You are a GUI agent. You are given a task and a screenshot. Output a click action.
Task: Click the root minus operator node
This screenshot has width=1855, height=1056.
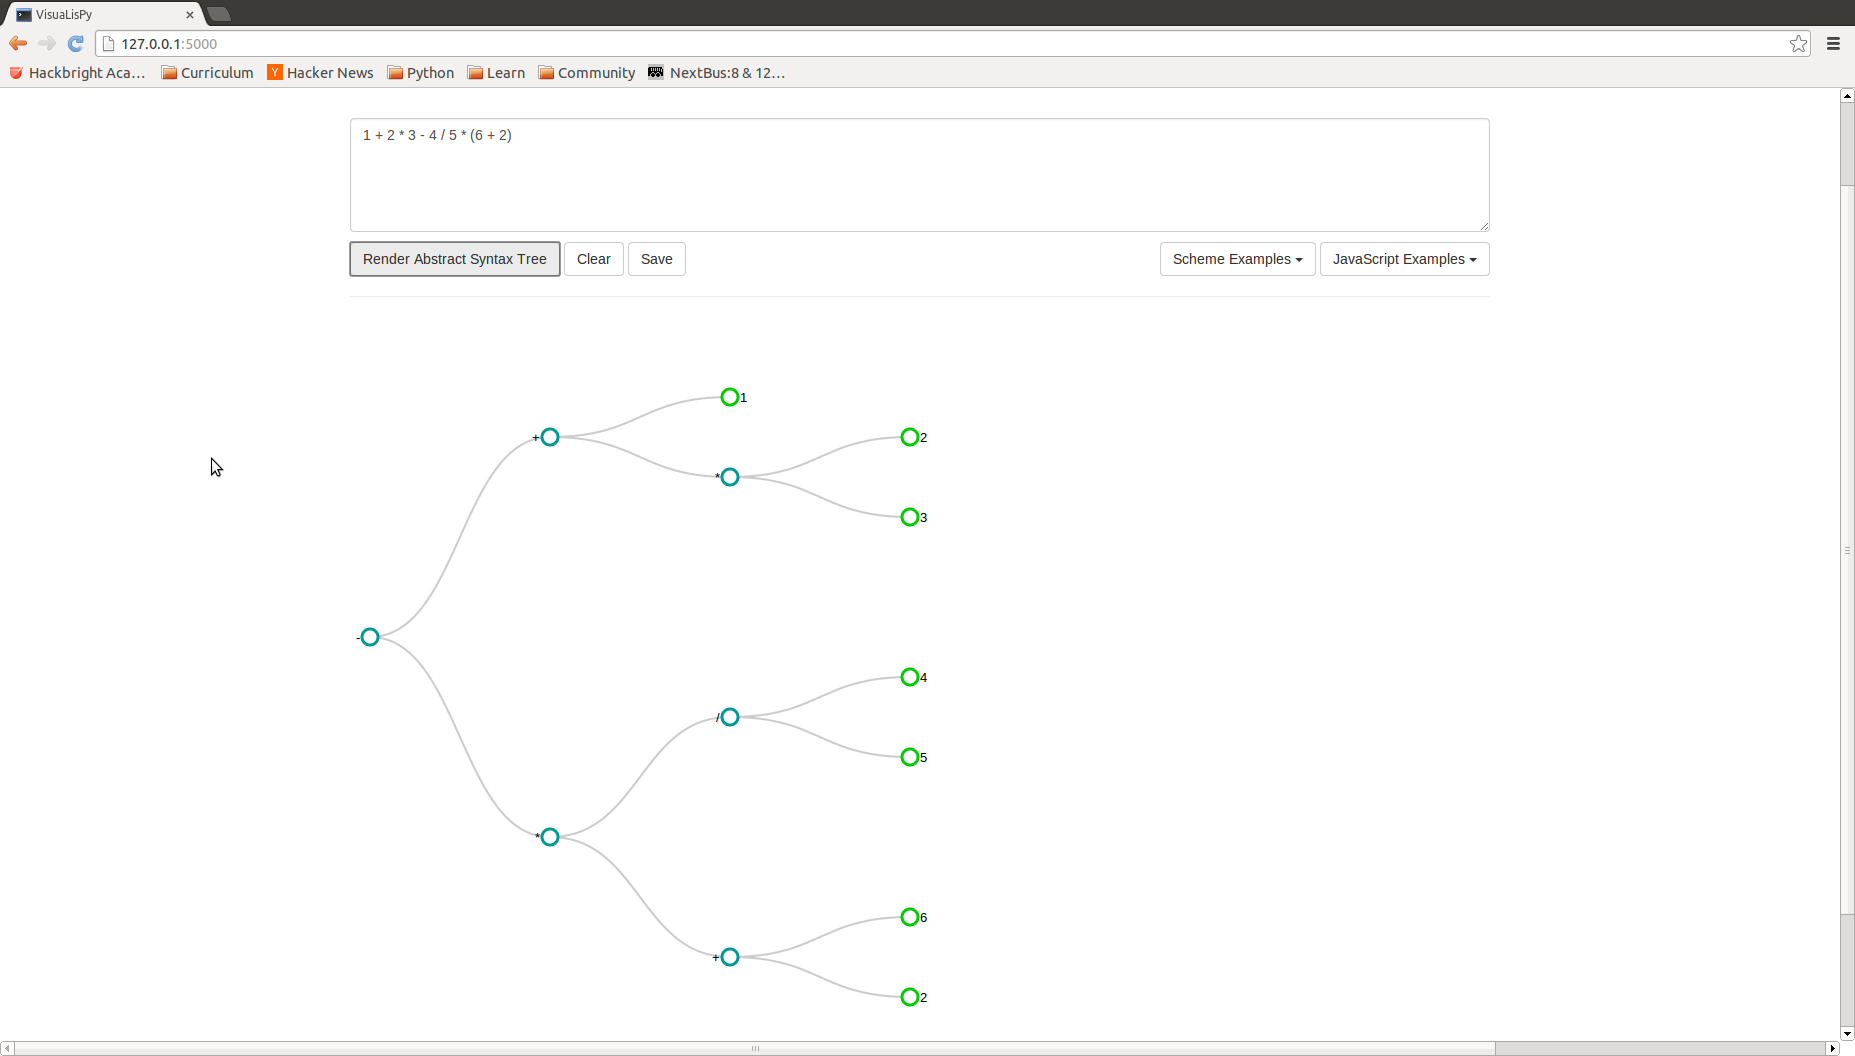[370, 637]
